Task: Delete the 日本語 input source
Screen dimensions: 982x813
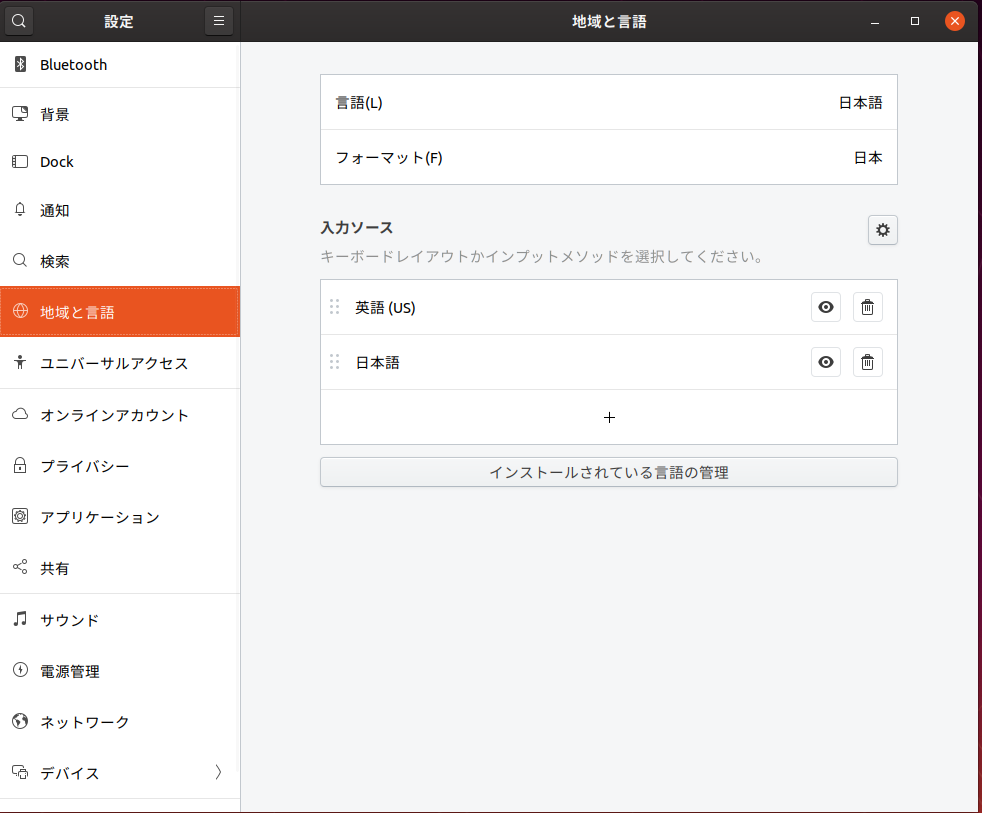Action: tap(867, 362)
